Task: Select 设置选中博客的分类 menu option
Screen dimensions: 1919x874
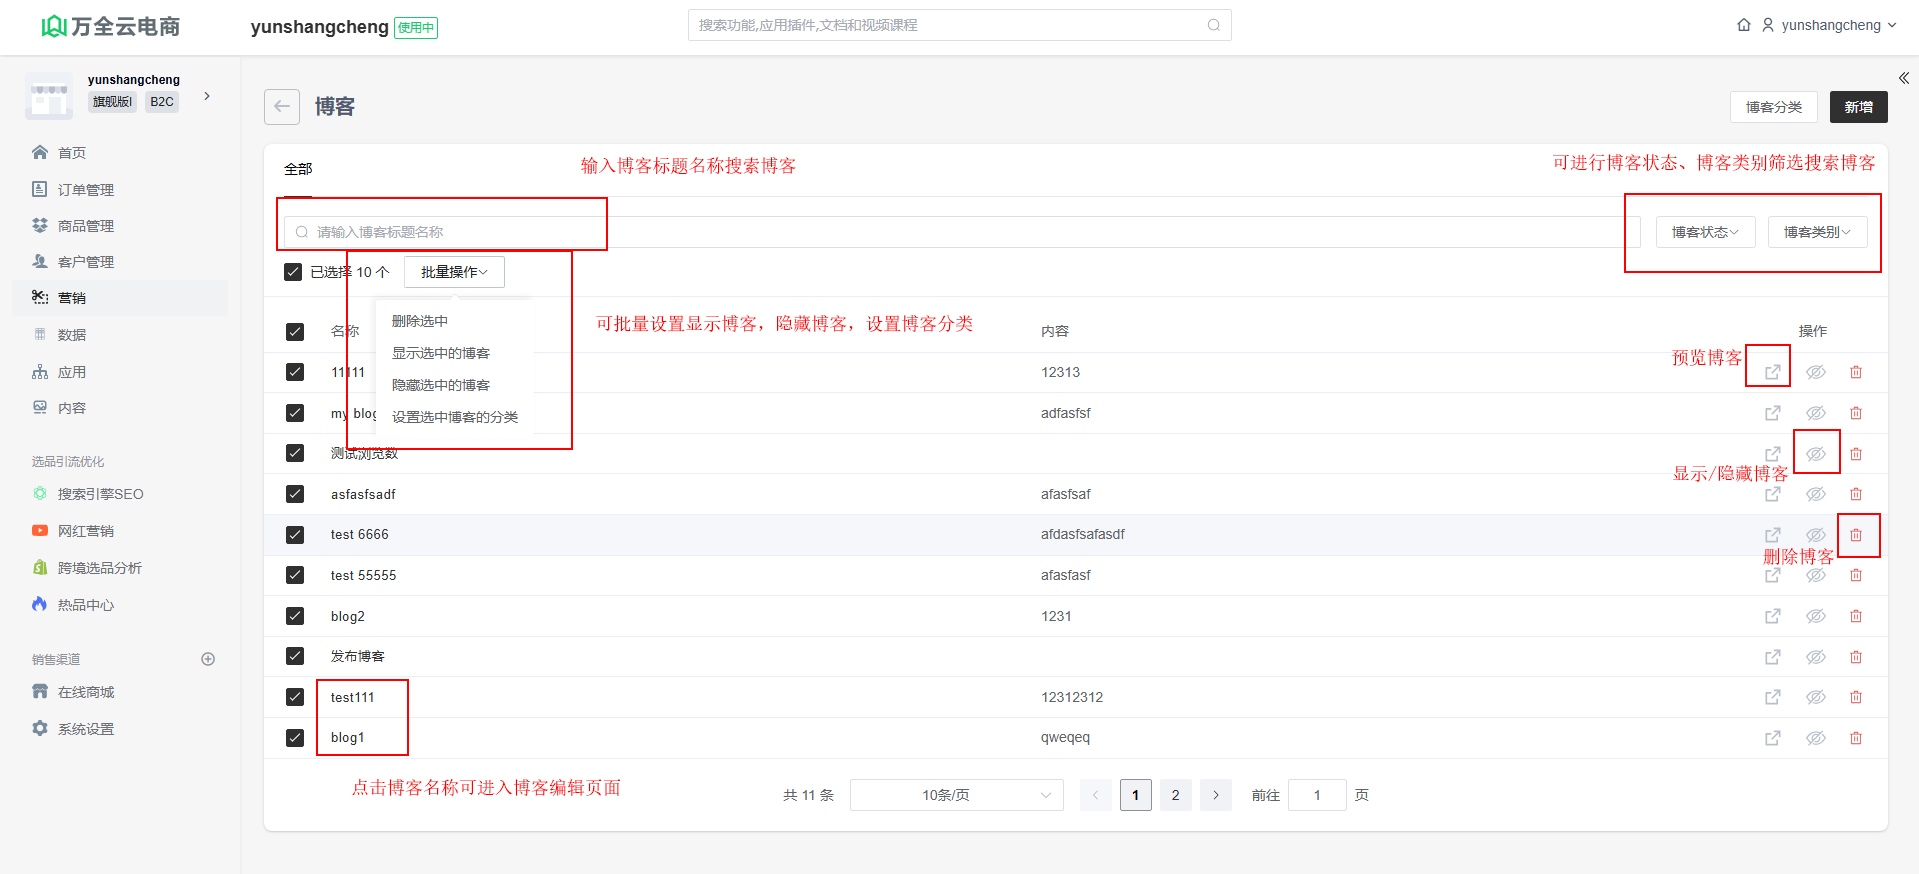Action: click(455, 417)
